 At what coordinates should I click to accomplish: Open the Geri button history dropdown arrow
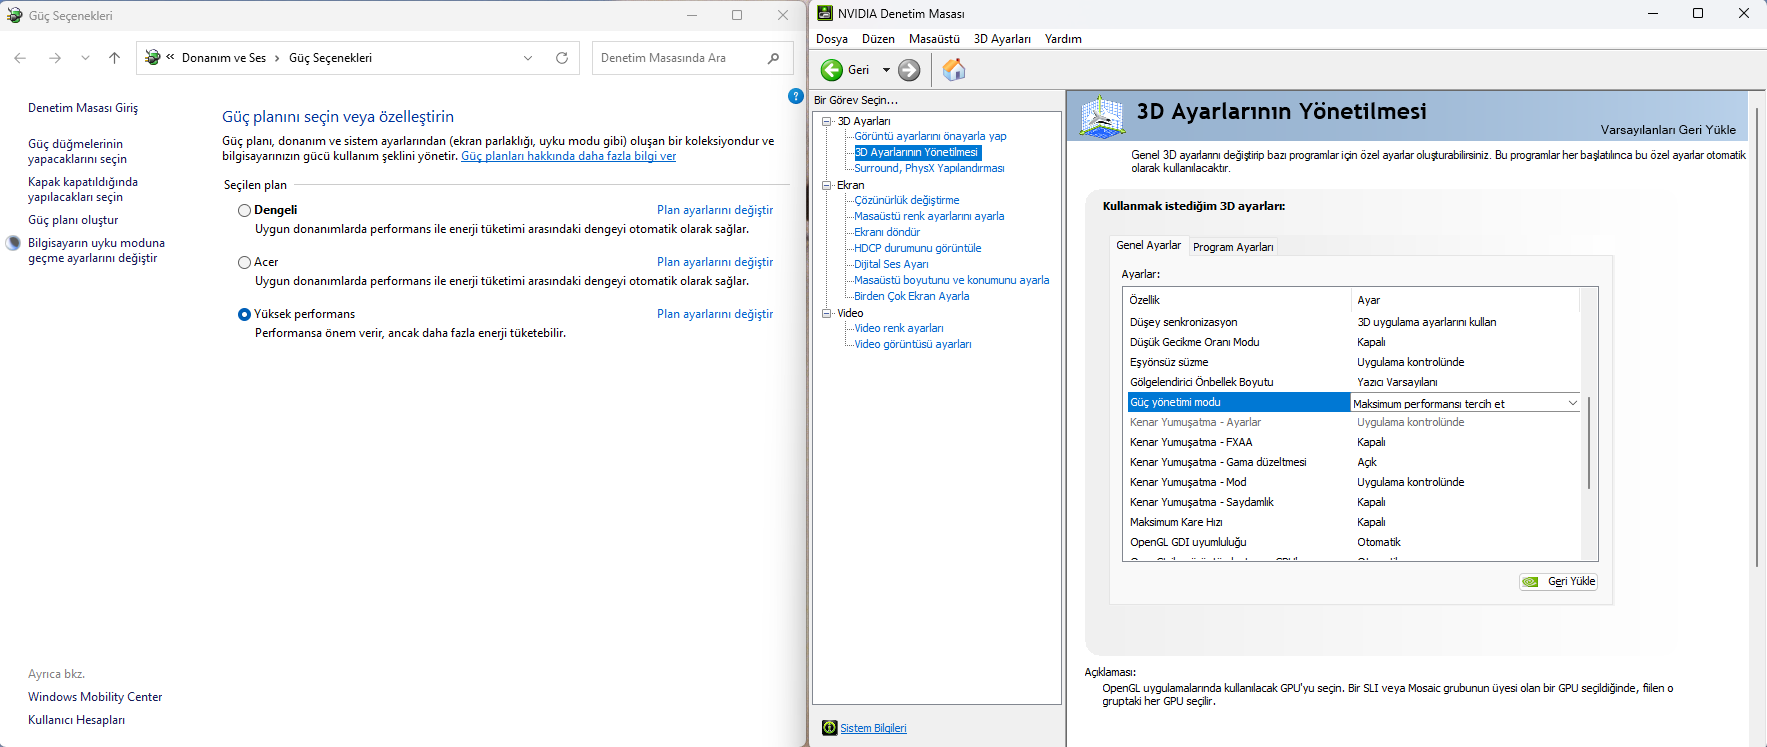(886, 70)
